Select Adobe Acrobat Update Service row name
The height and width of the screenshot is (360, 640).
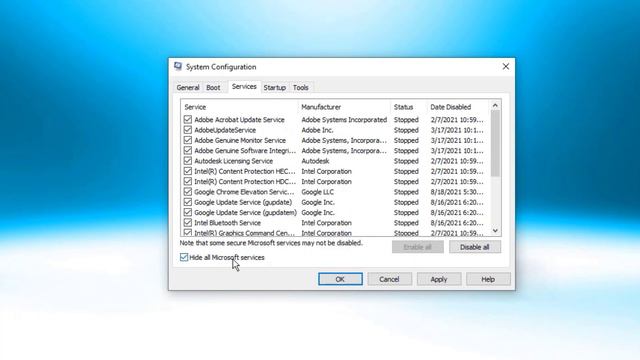tap(239, 120)
